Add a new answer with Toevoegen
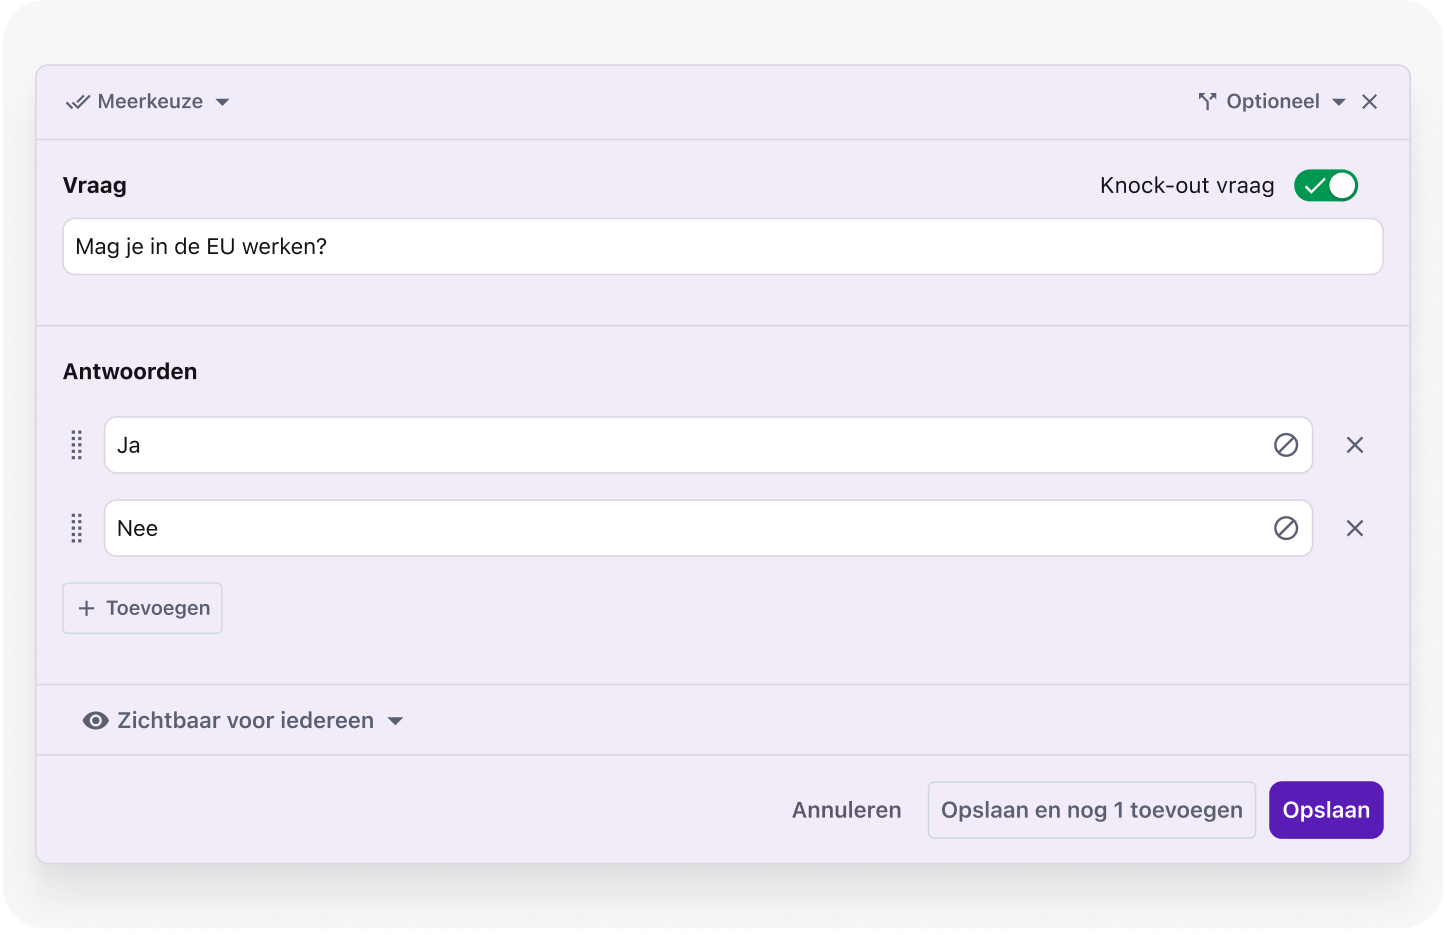This screenshot has width=1447, height=935. pyautogui.click(x=143, y=608)
